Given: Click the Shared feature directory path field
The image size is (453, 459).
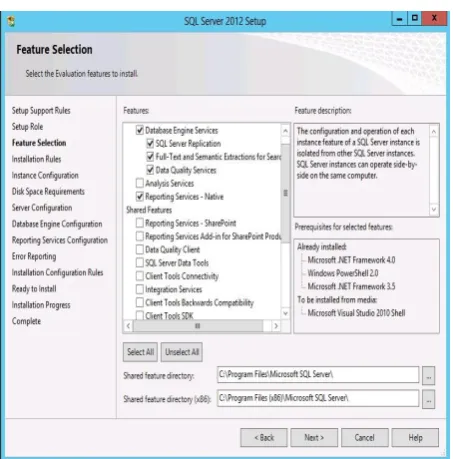Looking at the screenshot, I should pyautogui.click(x=318, y=375).
